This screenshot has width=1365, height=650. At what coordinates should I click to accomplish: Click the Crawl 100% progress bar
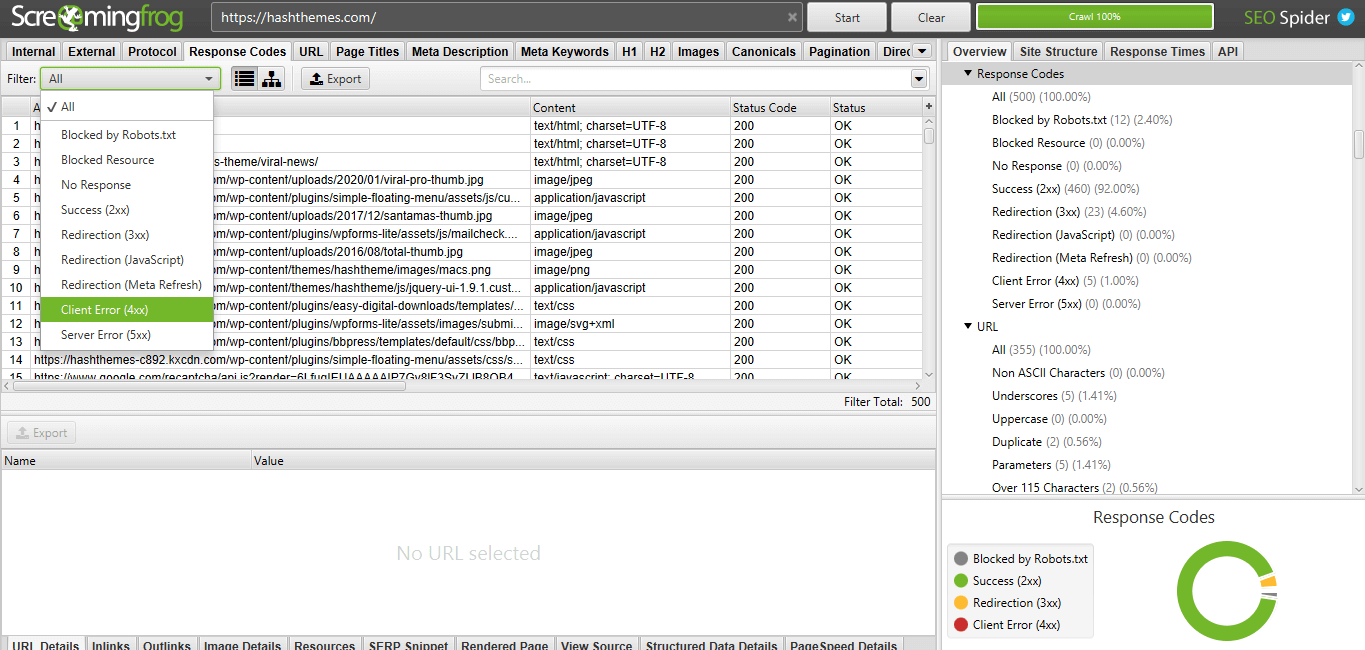point(1094,17)
